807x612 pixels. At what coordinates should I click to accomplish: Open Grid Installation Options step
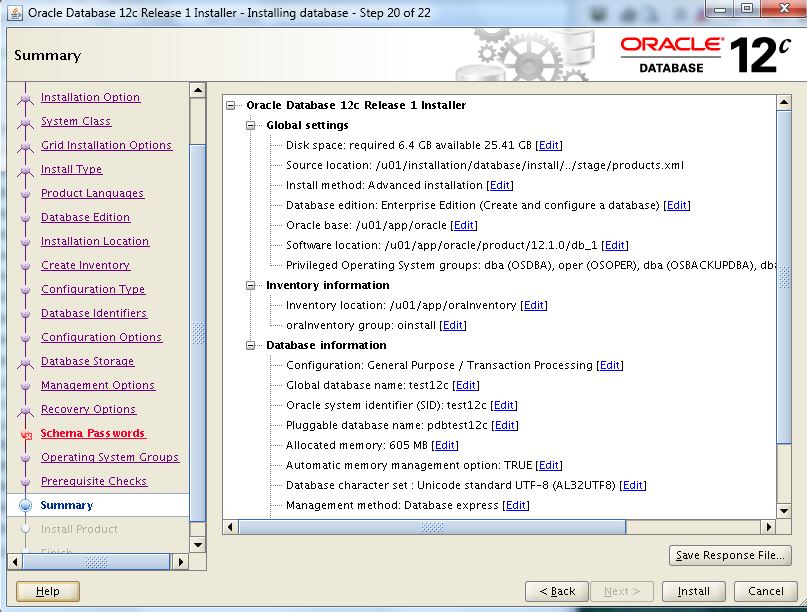(x=107, y=146)
